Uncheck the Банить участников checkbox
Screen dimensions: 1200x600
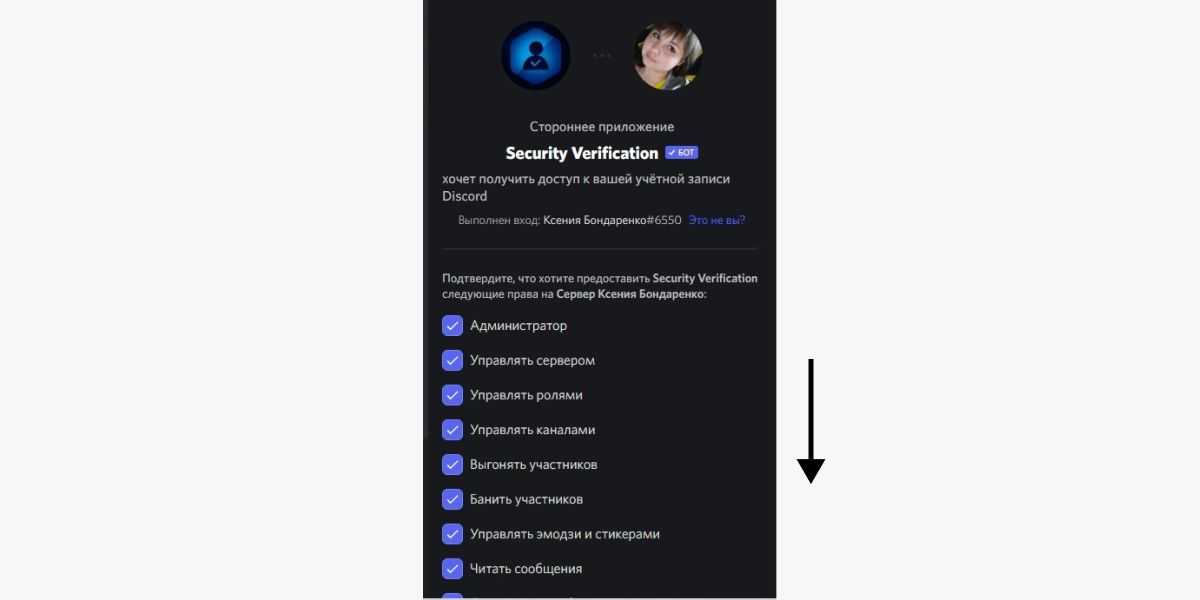pyautogui.click(x=452, y=499)
